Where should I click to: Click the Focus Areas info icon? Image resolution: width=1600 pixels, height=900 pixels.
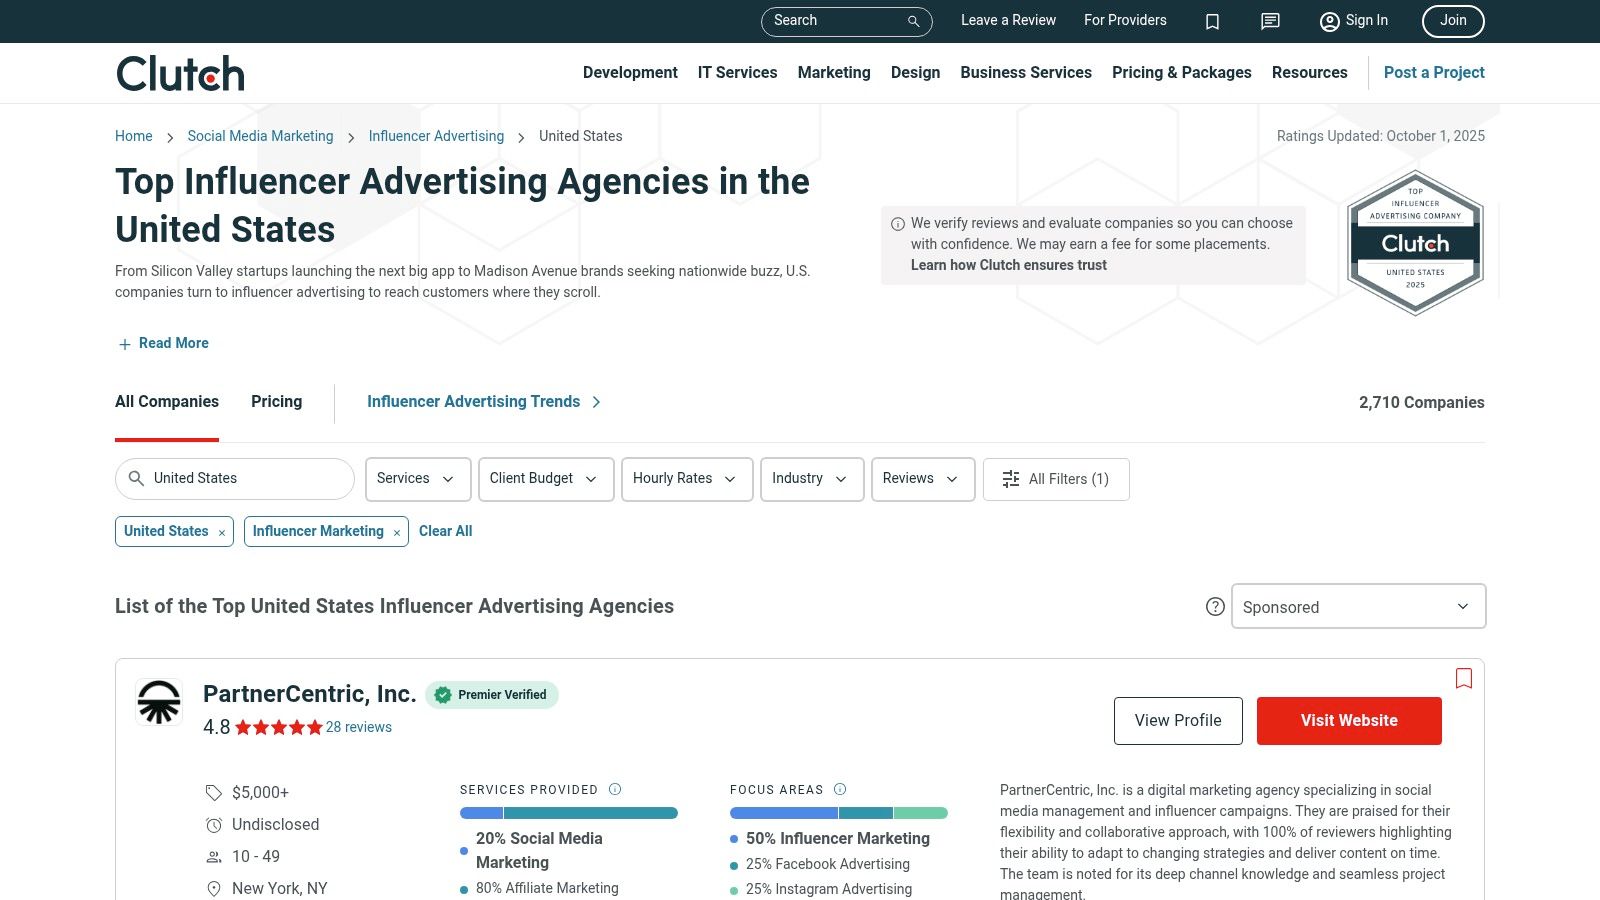click(840, 789)
